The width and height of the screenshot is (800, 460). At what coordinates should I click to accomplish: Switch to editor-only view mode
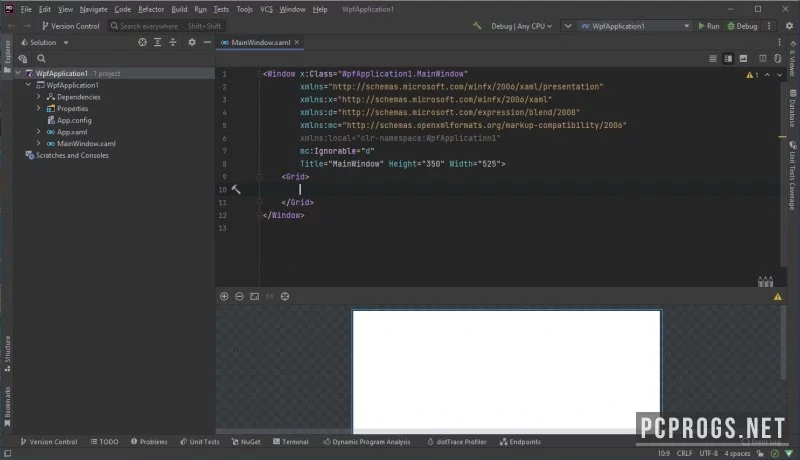point(713,59)
